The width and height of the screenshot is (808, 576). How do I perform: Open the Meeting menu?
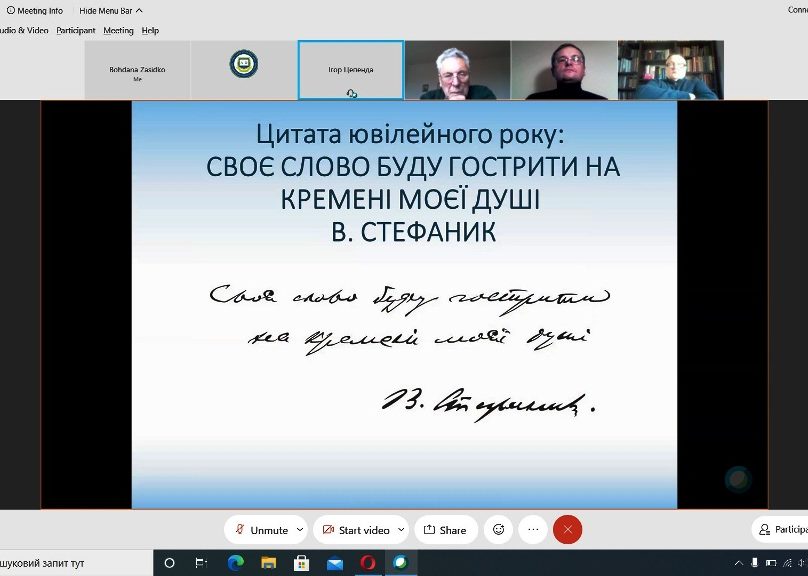click(x=118, y=30)
